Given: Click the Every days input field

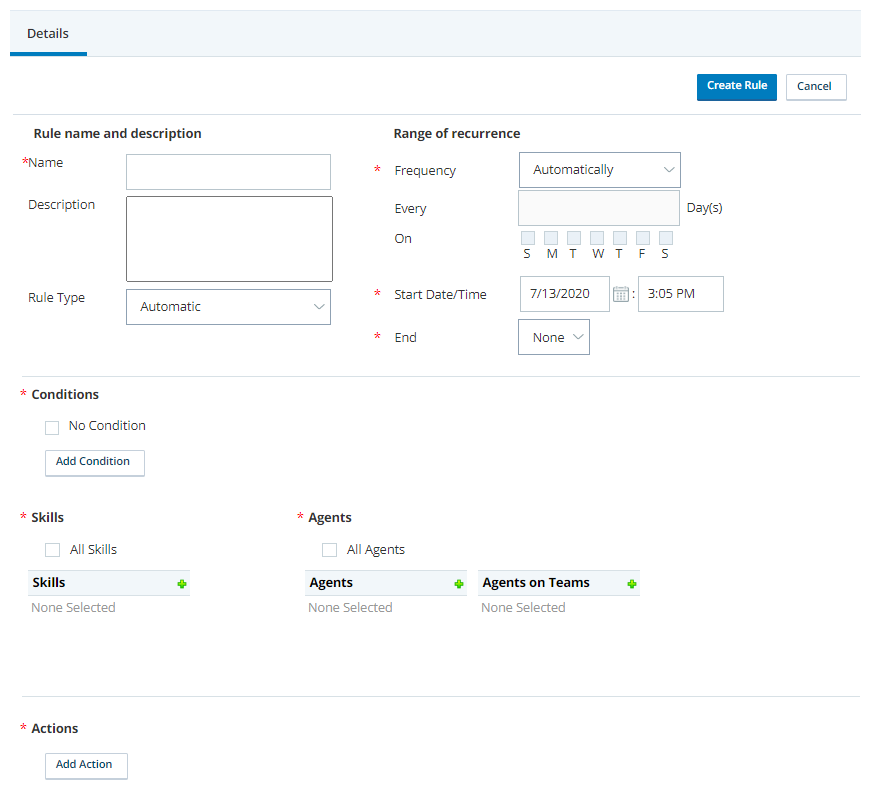Looking at the screenshot, I should click(x=599, y=208).
